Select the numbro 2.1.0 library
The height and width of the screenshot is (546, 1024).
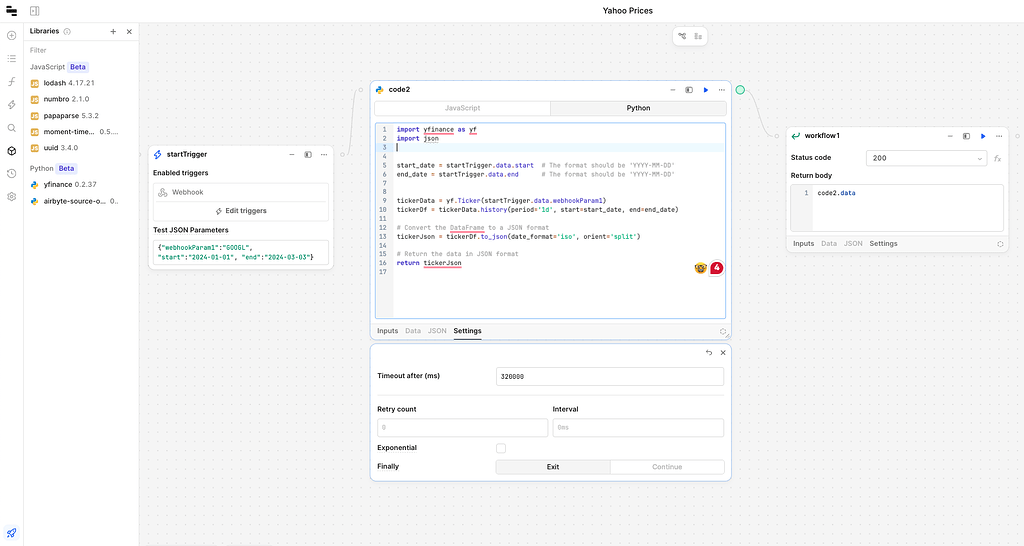(x=67, y=99)
